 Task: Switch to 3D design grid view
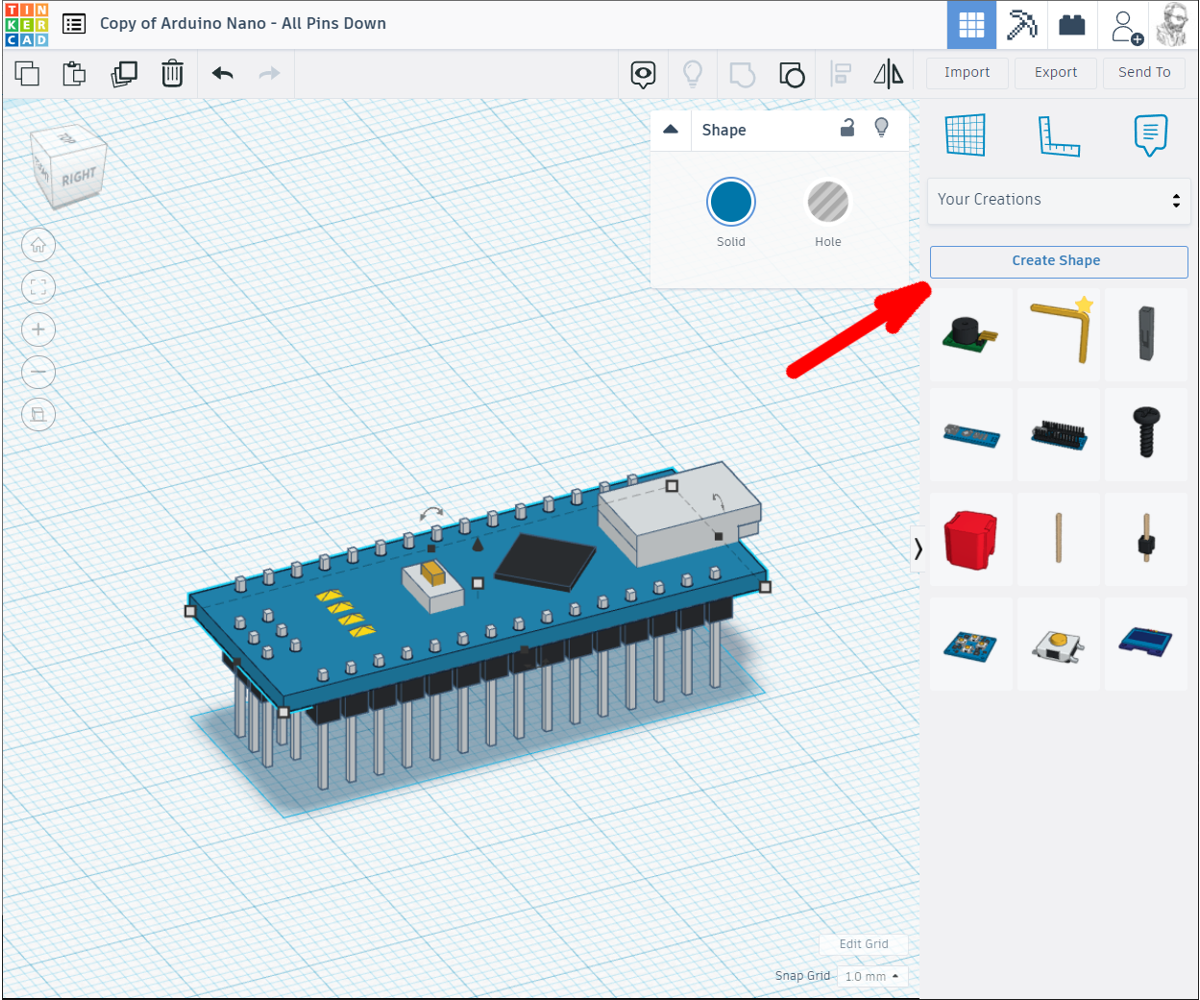971,24
